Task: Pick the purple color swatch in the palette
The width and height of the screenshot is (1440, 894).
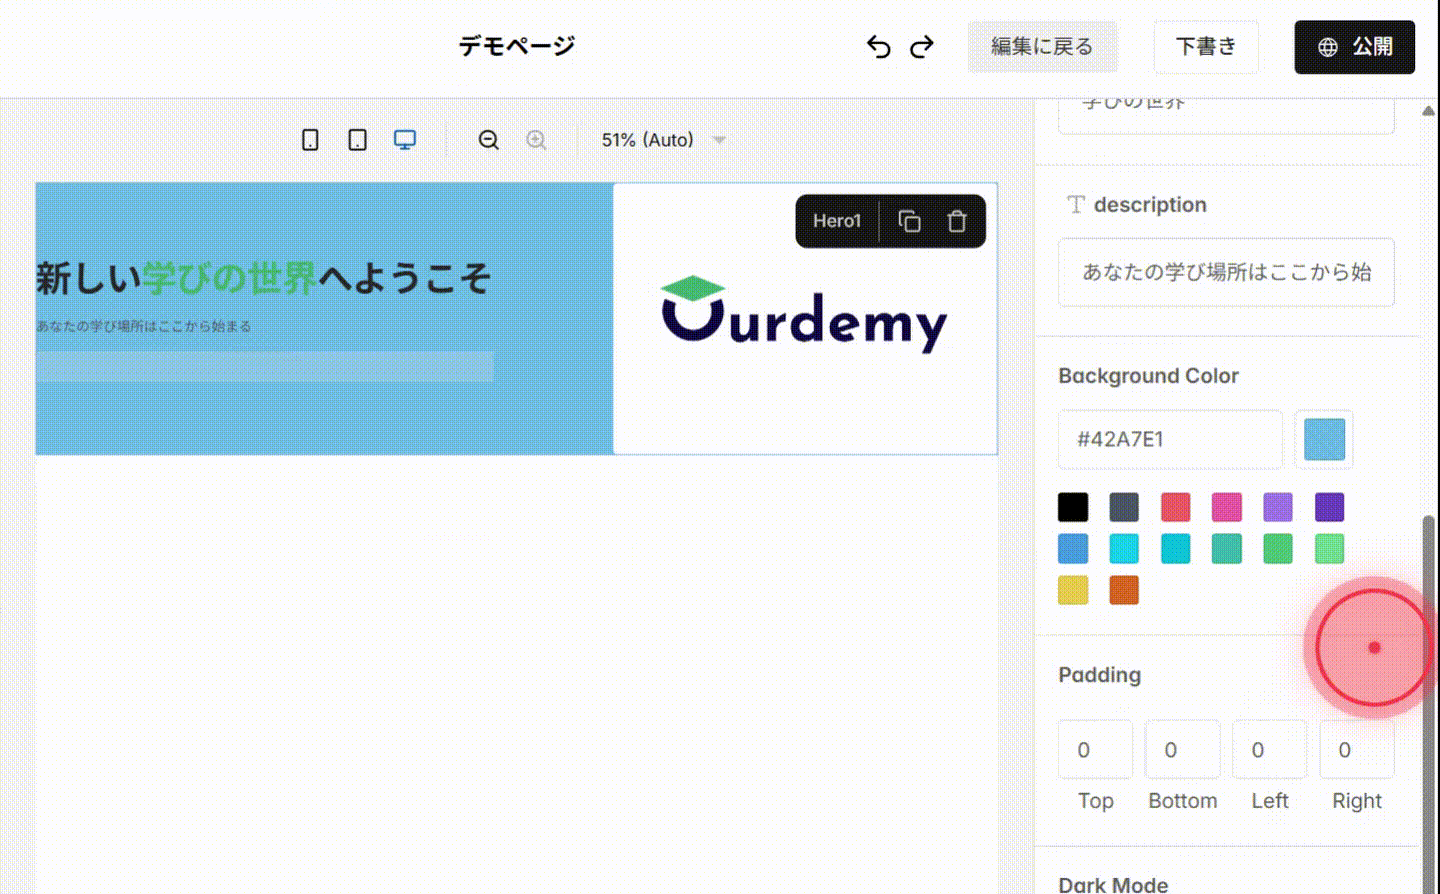Action: [1278, 507]
